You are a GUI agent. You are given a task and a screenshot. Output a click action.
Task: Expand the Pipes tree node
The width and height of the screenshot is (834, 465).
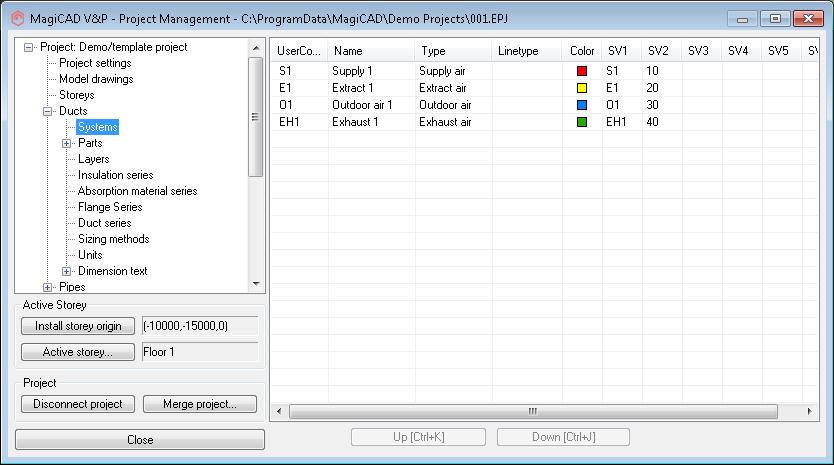click(47, 287)
